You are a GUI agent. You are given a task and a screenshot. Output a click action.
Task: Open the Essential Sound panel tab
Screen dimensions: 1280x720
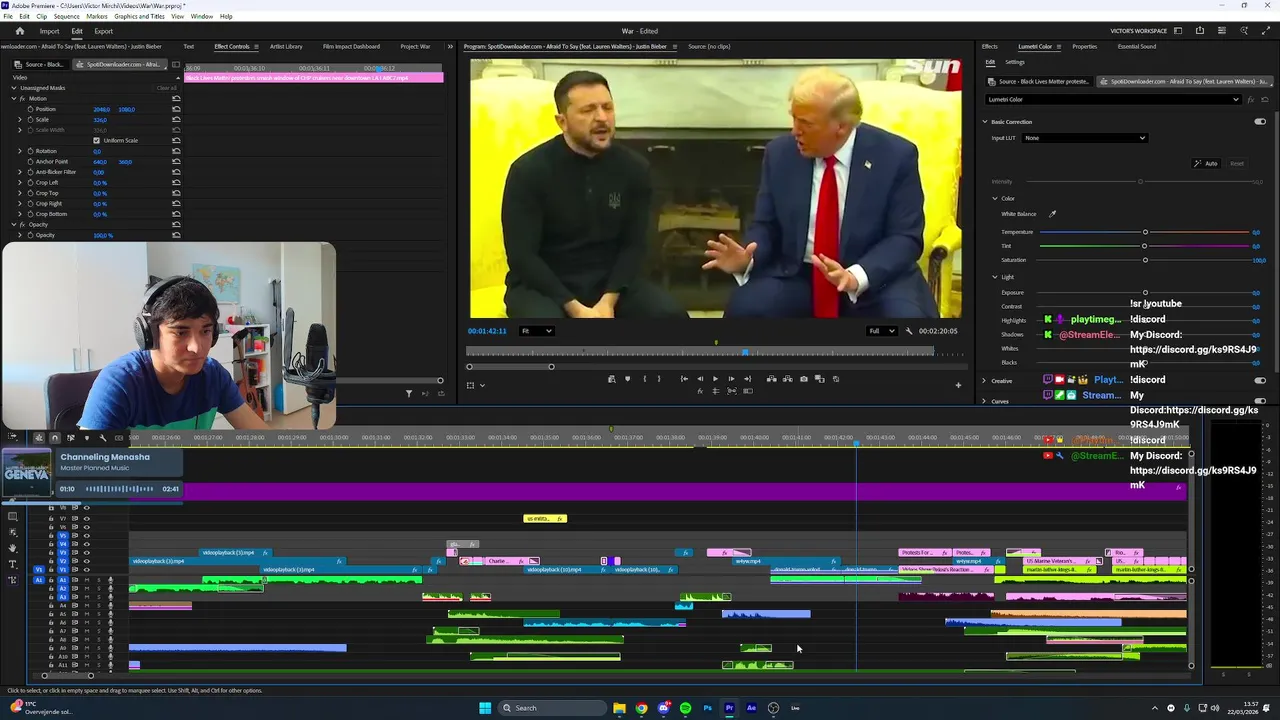pos(1137,46)
